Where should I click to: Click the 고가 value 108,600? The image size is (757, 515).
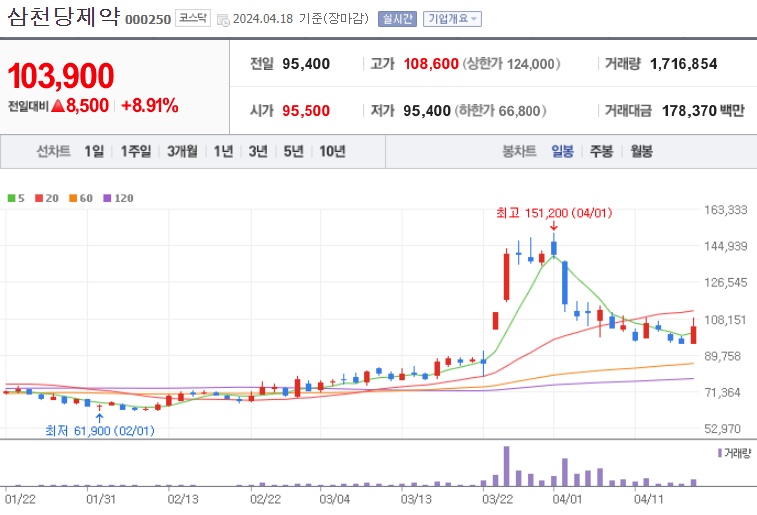(431, 64)
